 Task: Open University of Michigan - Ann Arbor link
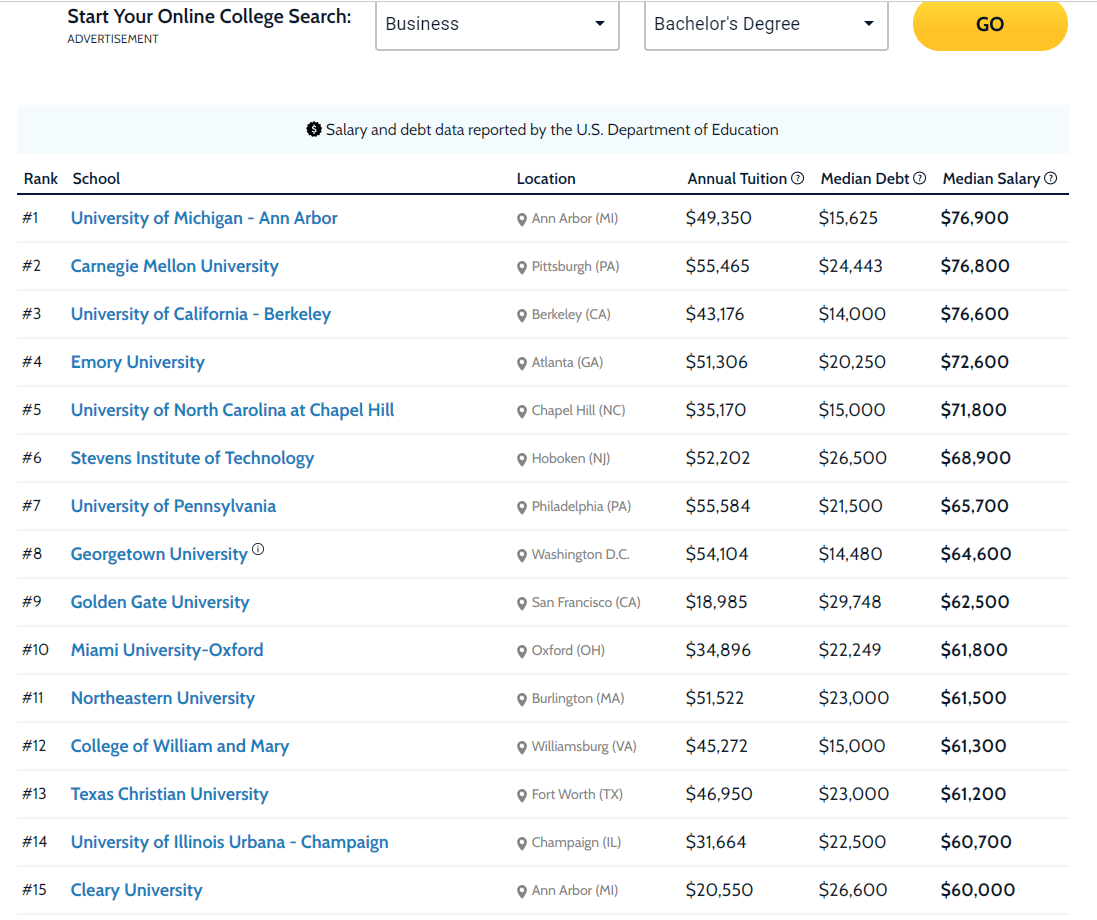[204, 218]
